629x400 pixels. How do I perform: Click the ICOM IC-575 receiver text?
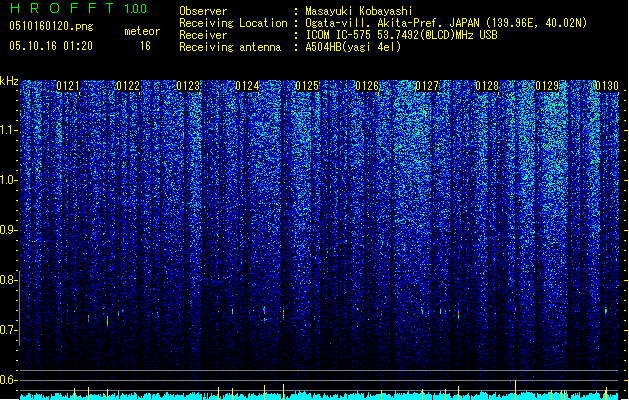click(x=401, y=35)
